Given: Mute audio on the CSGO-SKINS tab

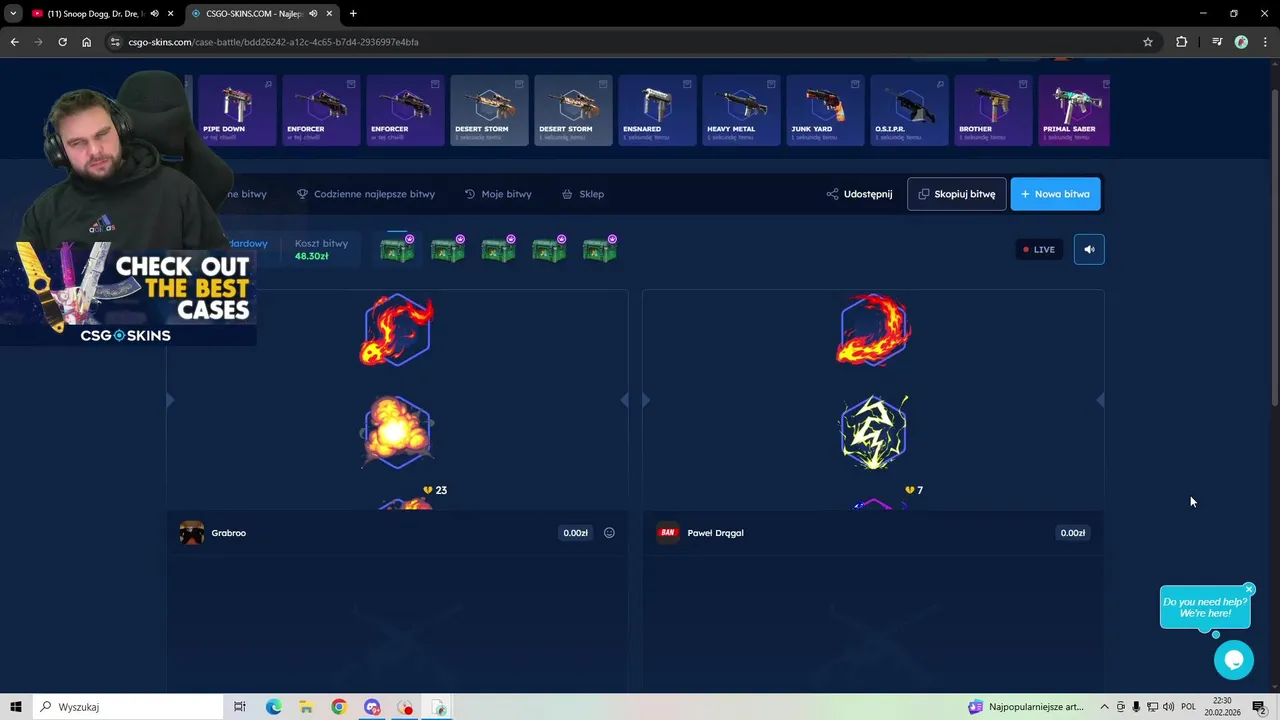Looking at the screenshot, I should coord(314,13).
